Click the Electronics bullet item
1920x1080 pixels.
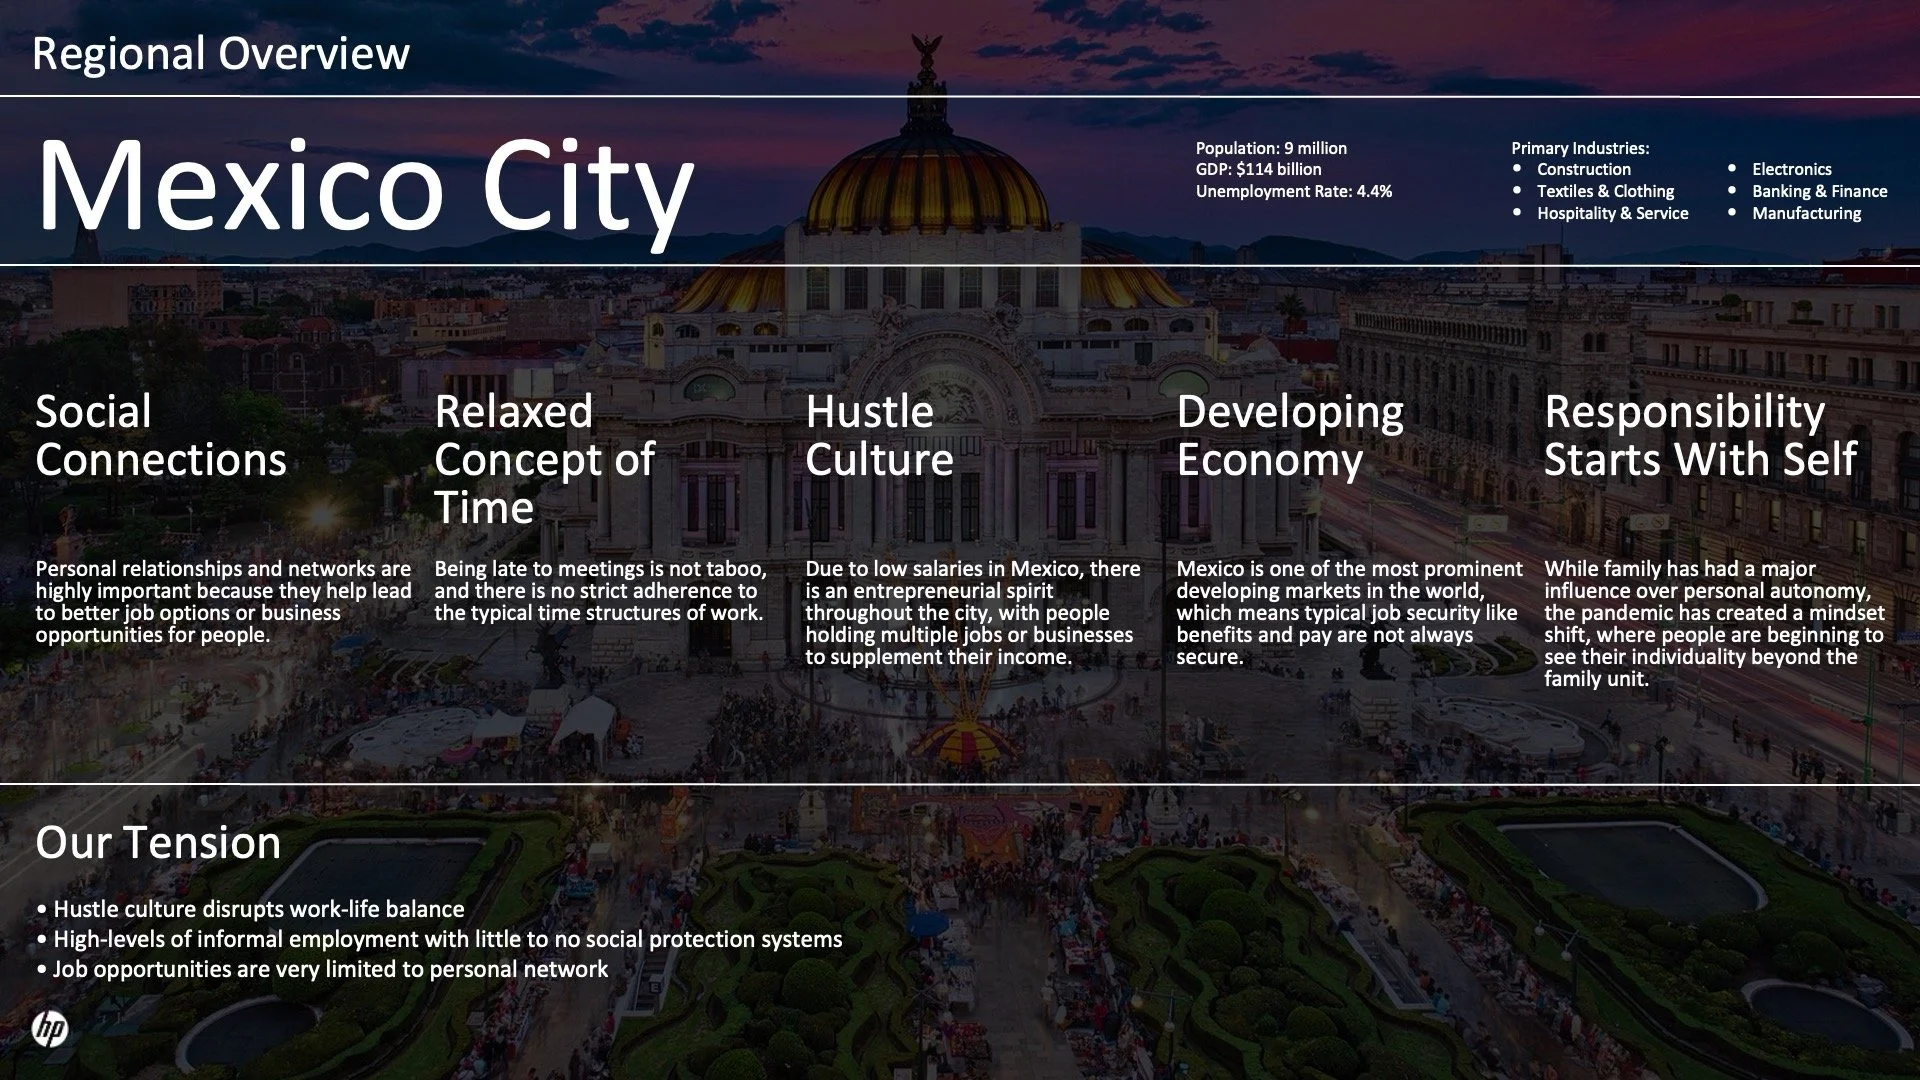click(1791, 170)
